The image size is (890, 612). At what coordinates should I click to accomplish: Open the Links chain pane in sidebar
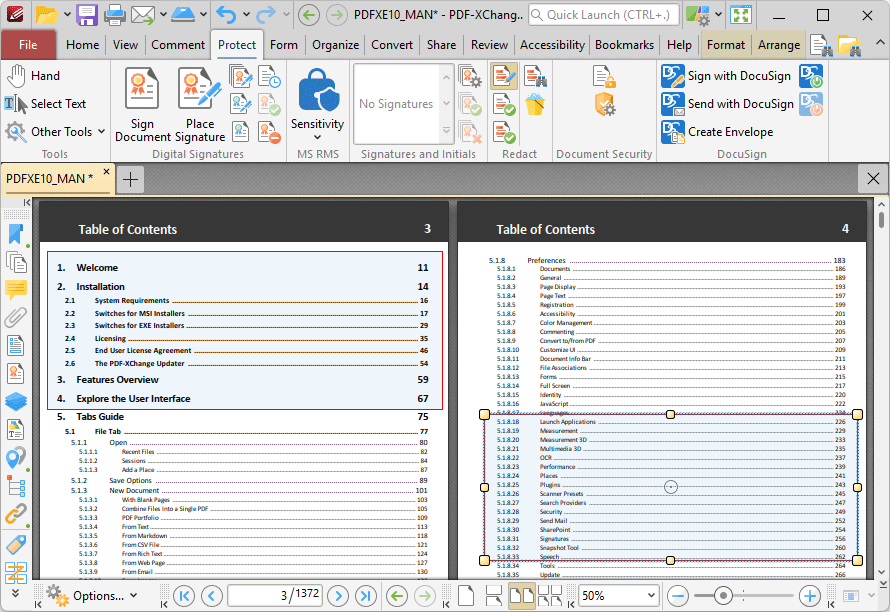click(16, 514)
